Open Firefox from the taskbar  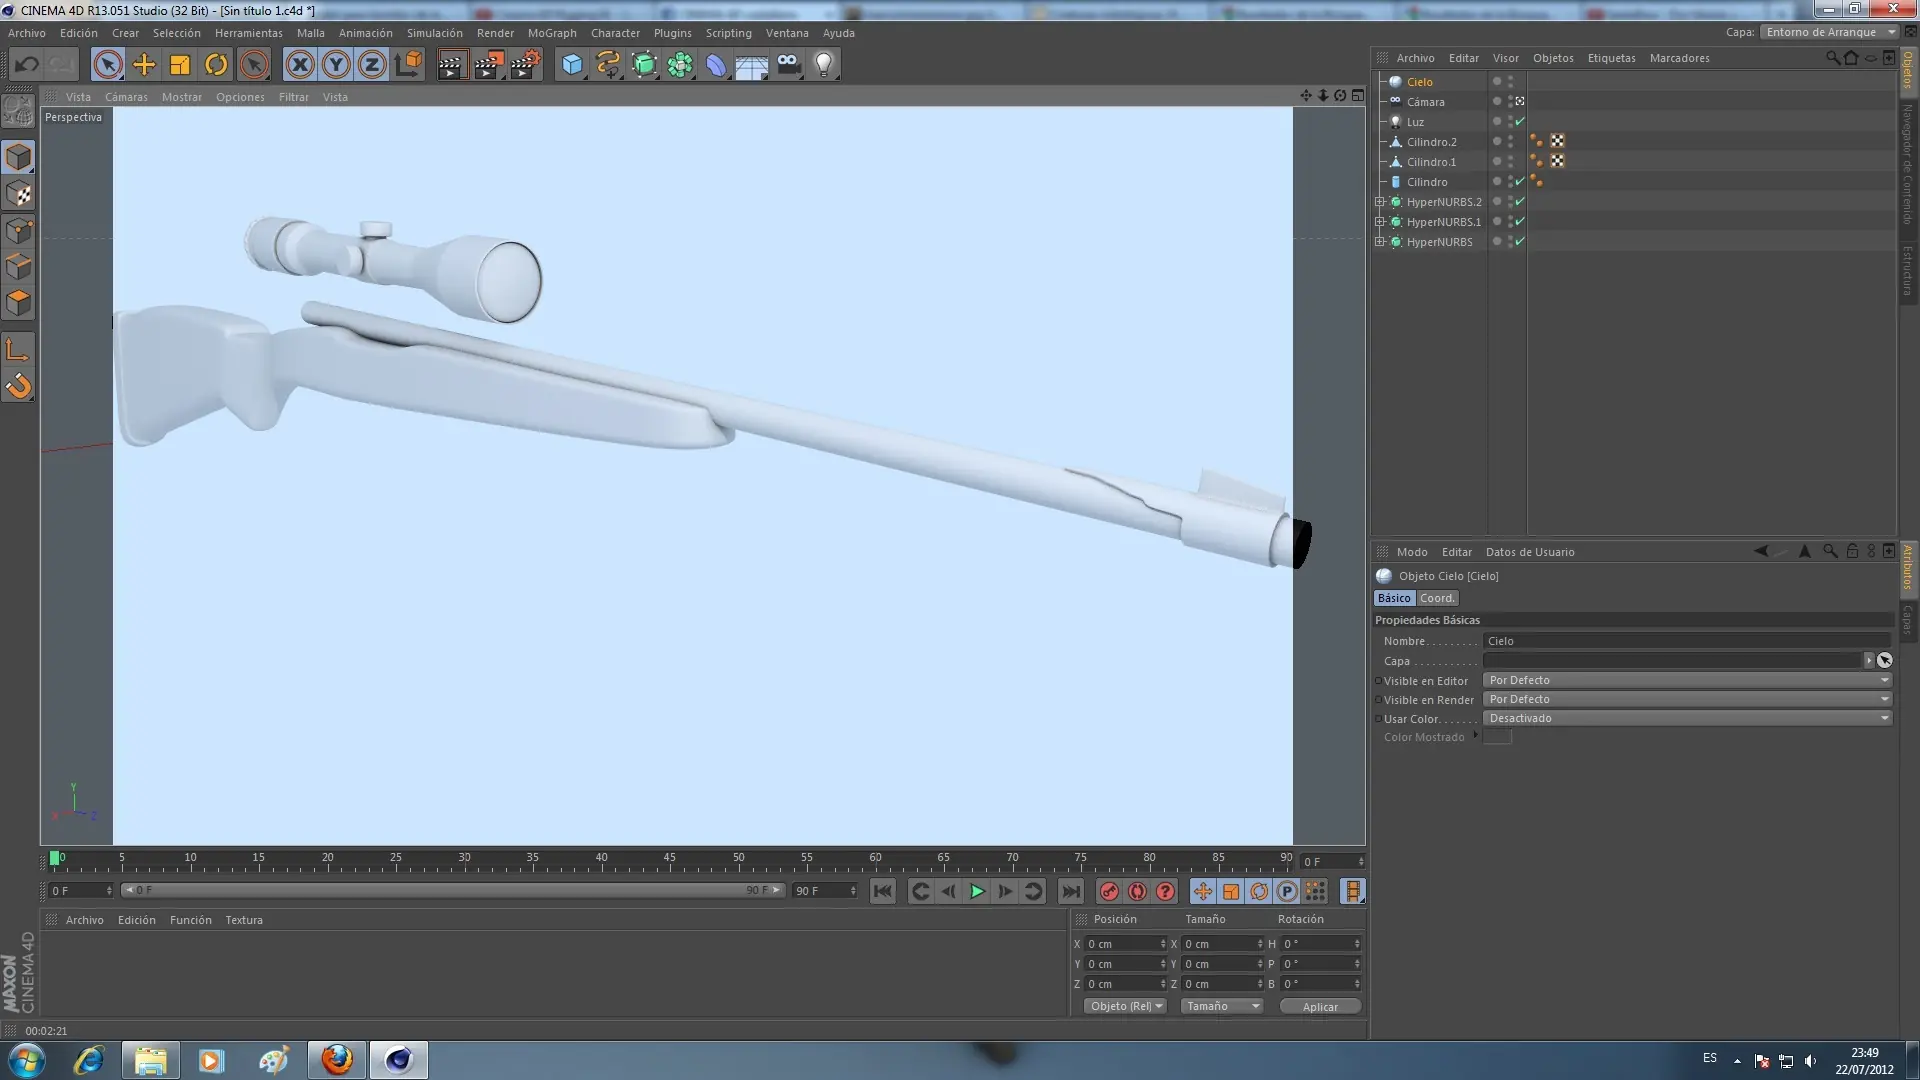coord(337,1060)
